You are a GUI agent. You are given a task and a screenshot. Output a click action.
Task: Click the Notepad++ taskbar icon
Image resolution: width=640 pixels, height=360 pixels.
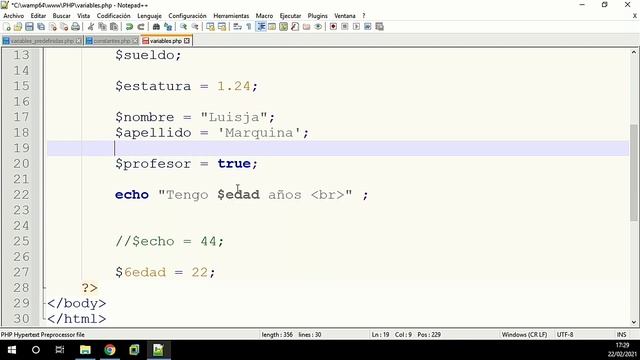coord(158,350)
